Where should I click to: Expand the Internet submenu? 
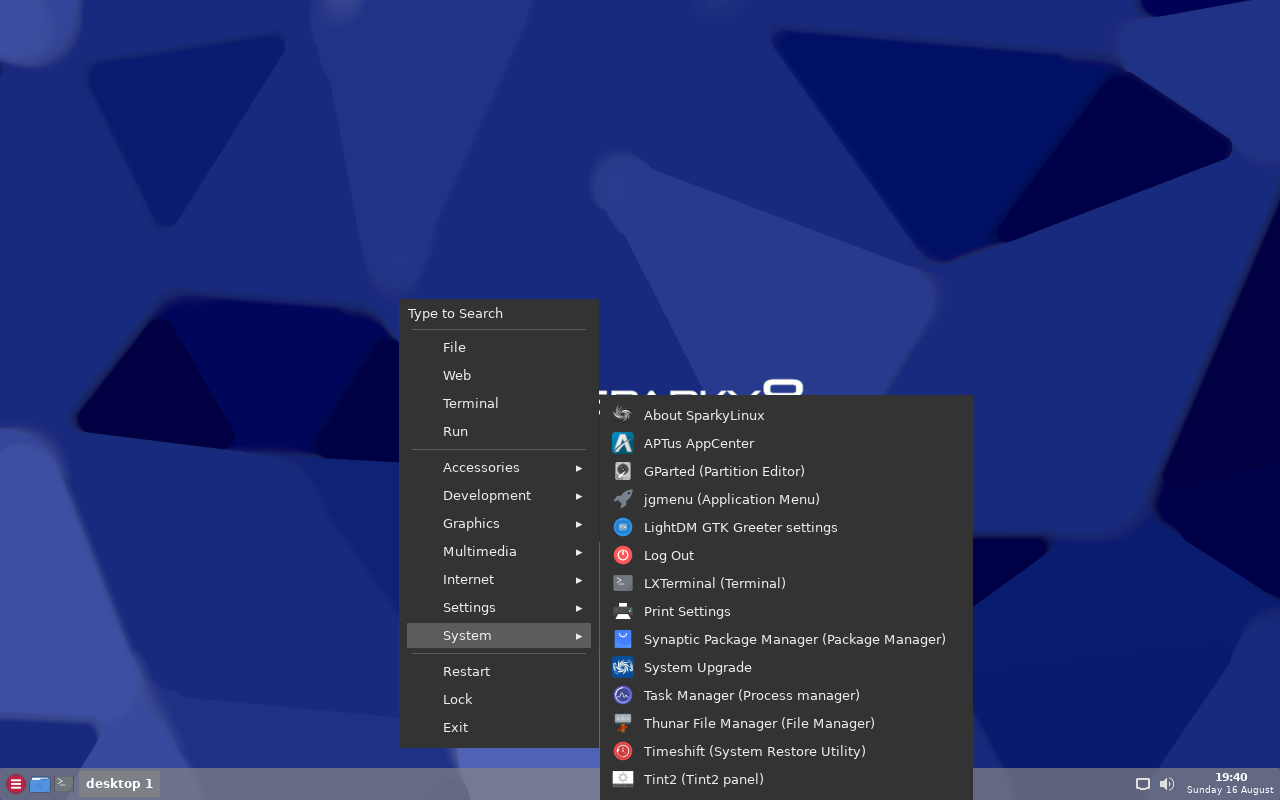tap(499, 580)
